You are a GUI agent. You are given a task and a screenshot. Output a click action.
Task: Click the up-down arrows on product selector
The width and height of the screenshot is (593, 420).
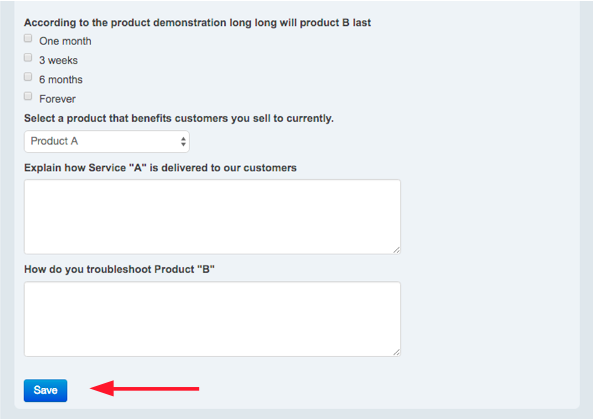point(183,141)
